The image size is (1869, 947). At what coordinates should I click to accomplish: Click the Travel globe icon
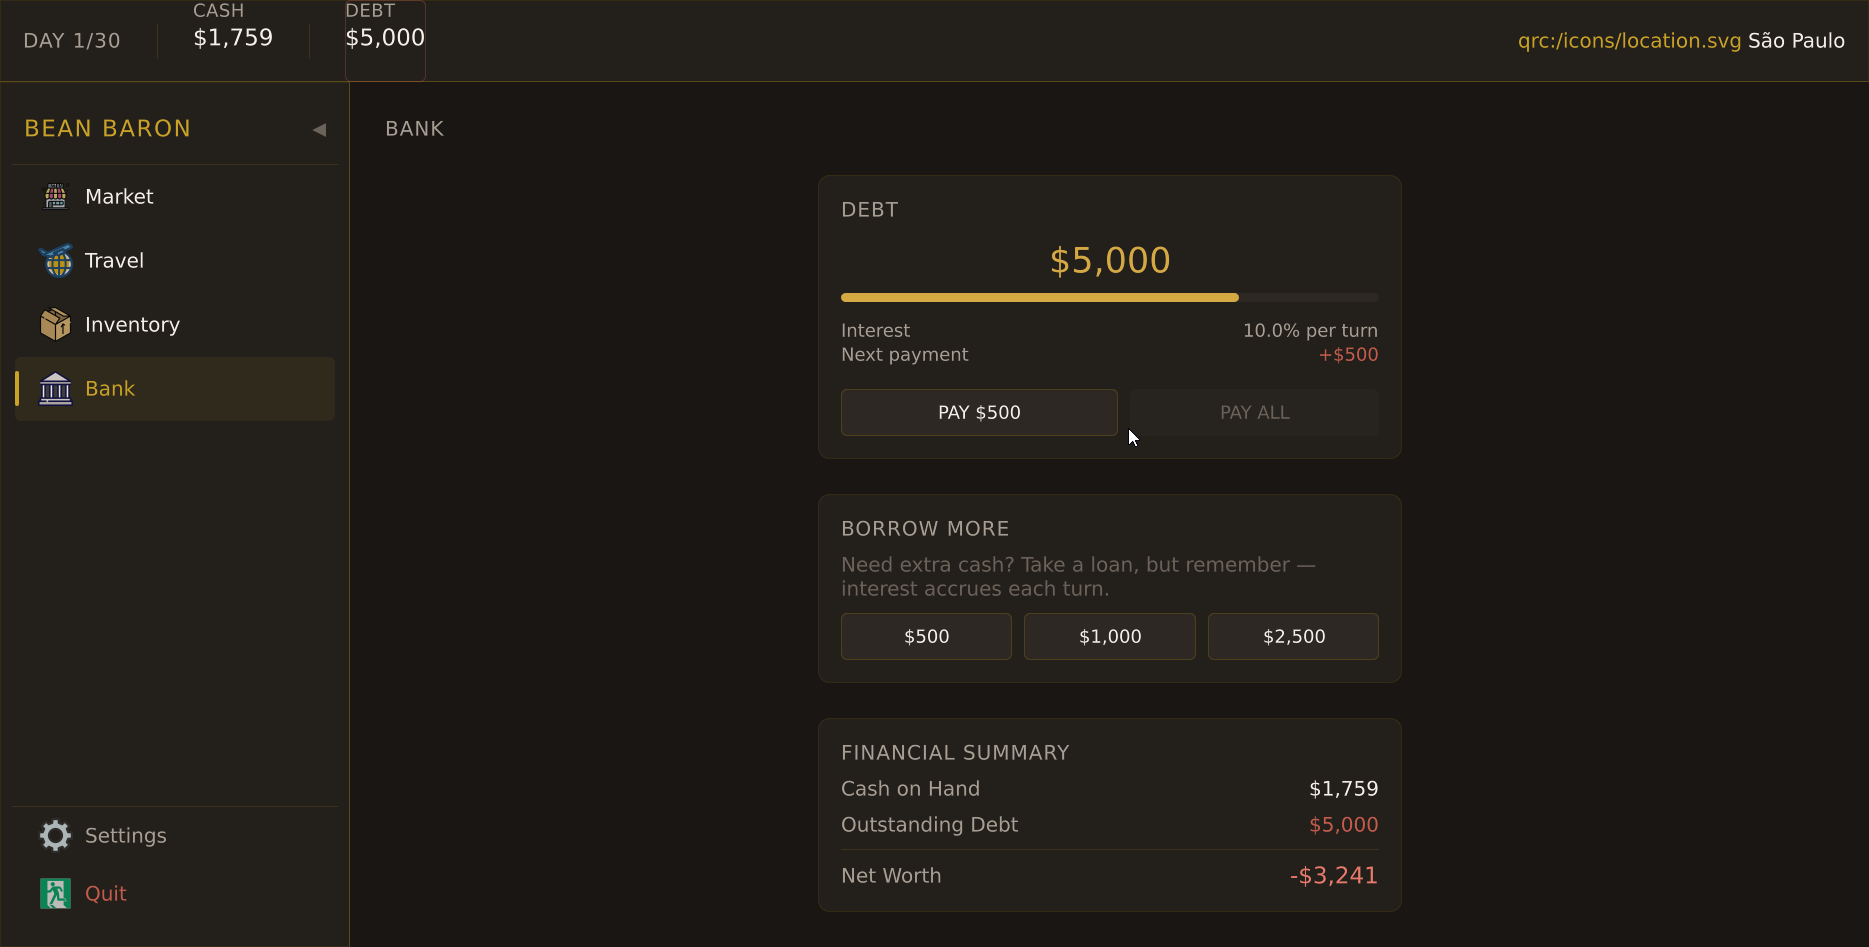[x=56, y=261]
